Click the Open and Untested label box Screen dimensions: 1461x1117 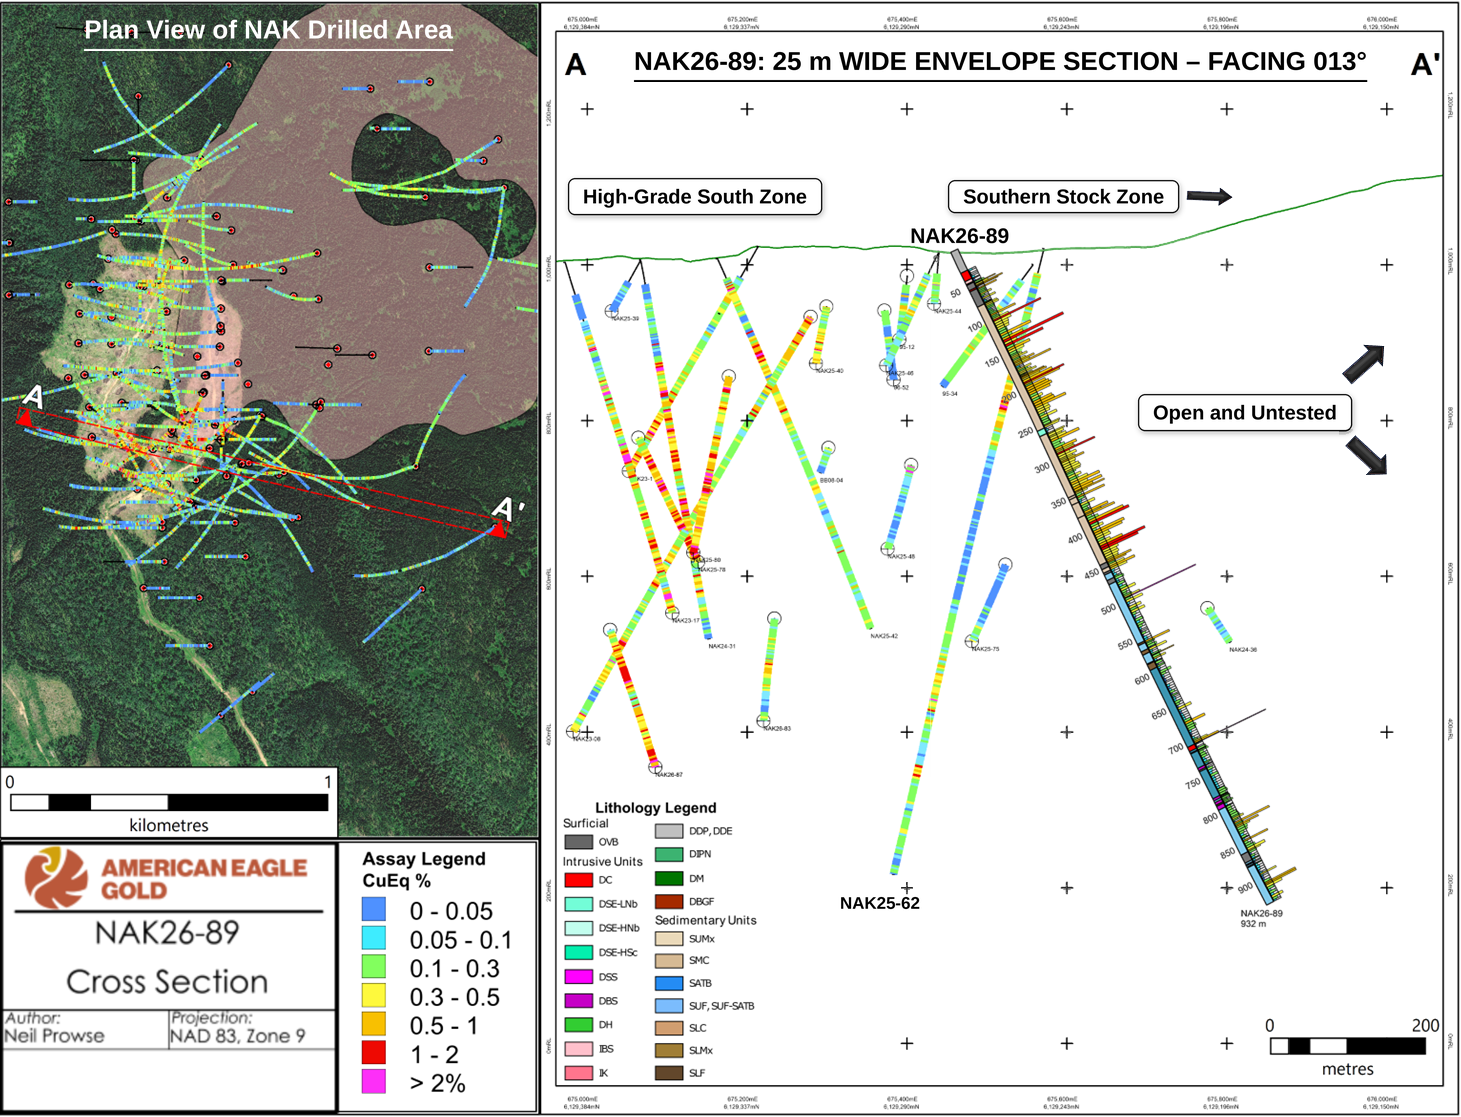point(1245,413)
